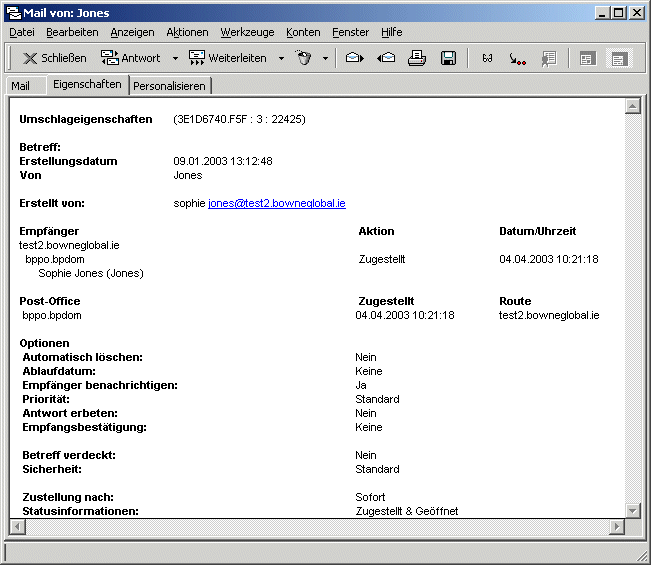This screenshot has width=651, height=565.
Task: Click the Automatisch löschen value Nein
Action: pyautogui.click(x=366, y=357)
